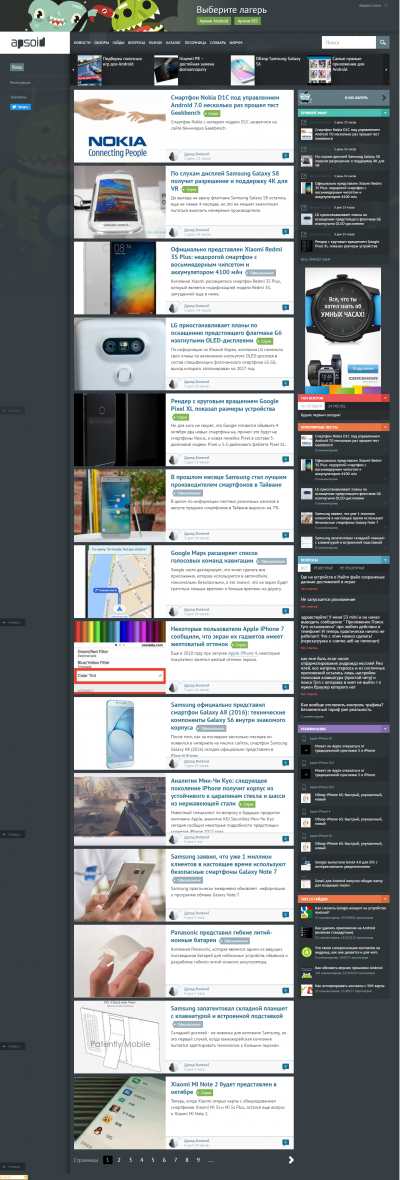Open the 'Каталог' menu item
400x1180 pixels.
pos(174,43)
